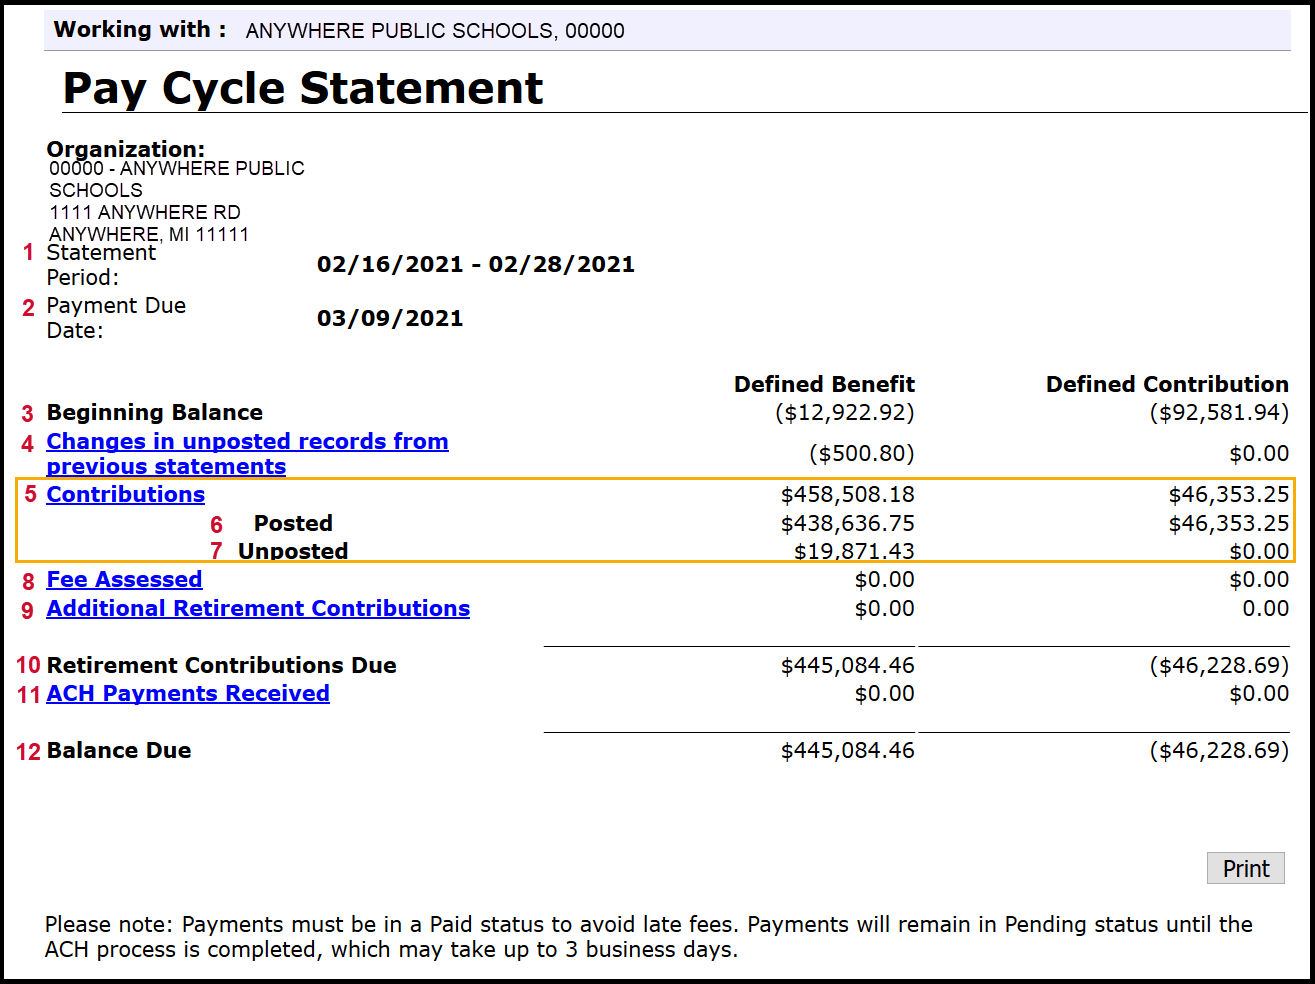The image size is (1315, 984).
Task: View ACH Payments Received details
Action: pos(187,693)
